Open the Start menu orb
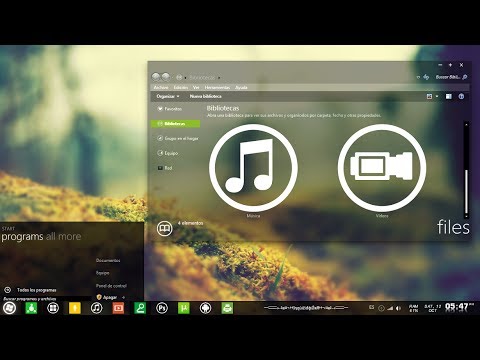The width and height of the screenshot is (480, 360). 9,308
